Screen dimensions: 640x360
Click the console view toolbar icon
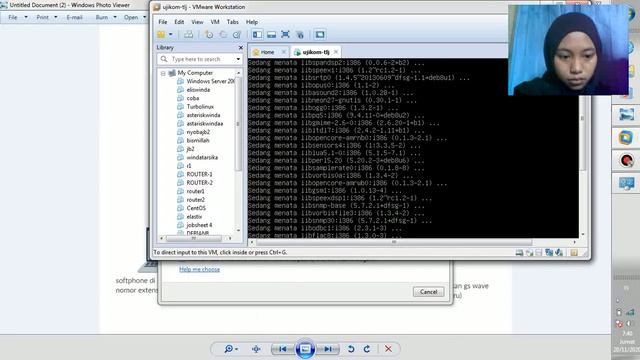[x=320, y=35]
